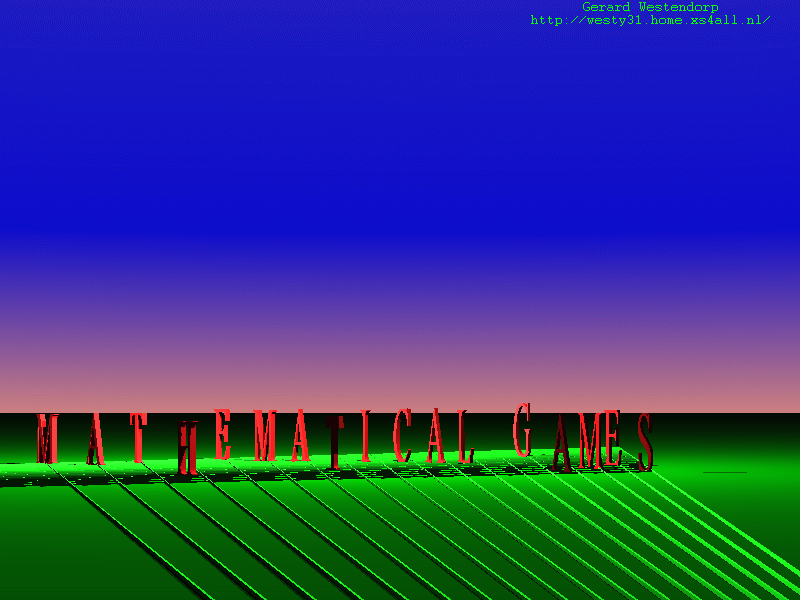Click the first letter T in MATHEMATICAL

pos(139,440)
